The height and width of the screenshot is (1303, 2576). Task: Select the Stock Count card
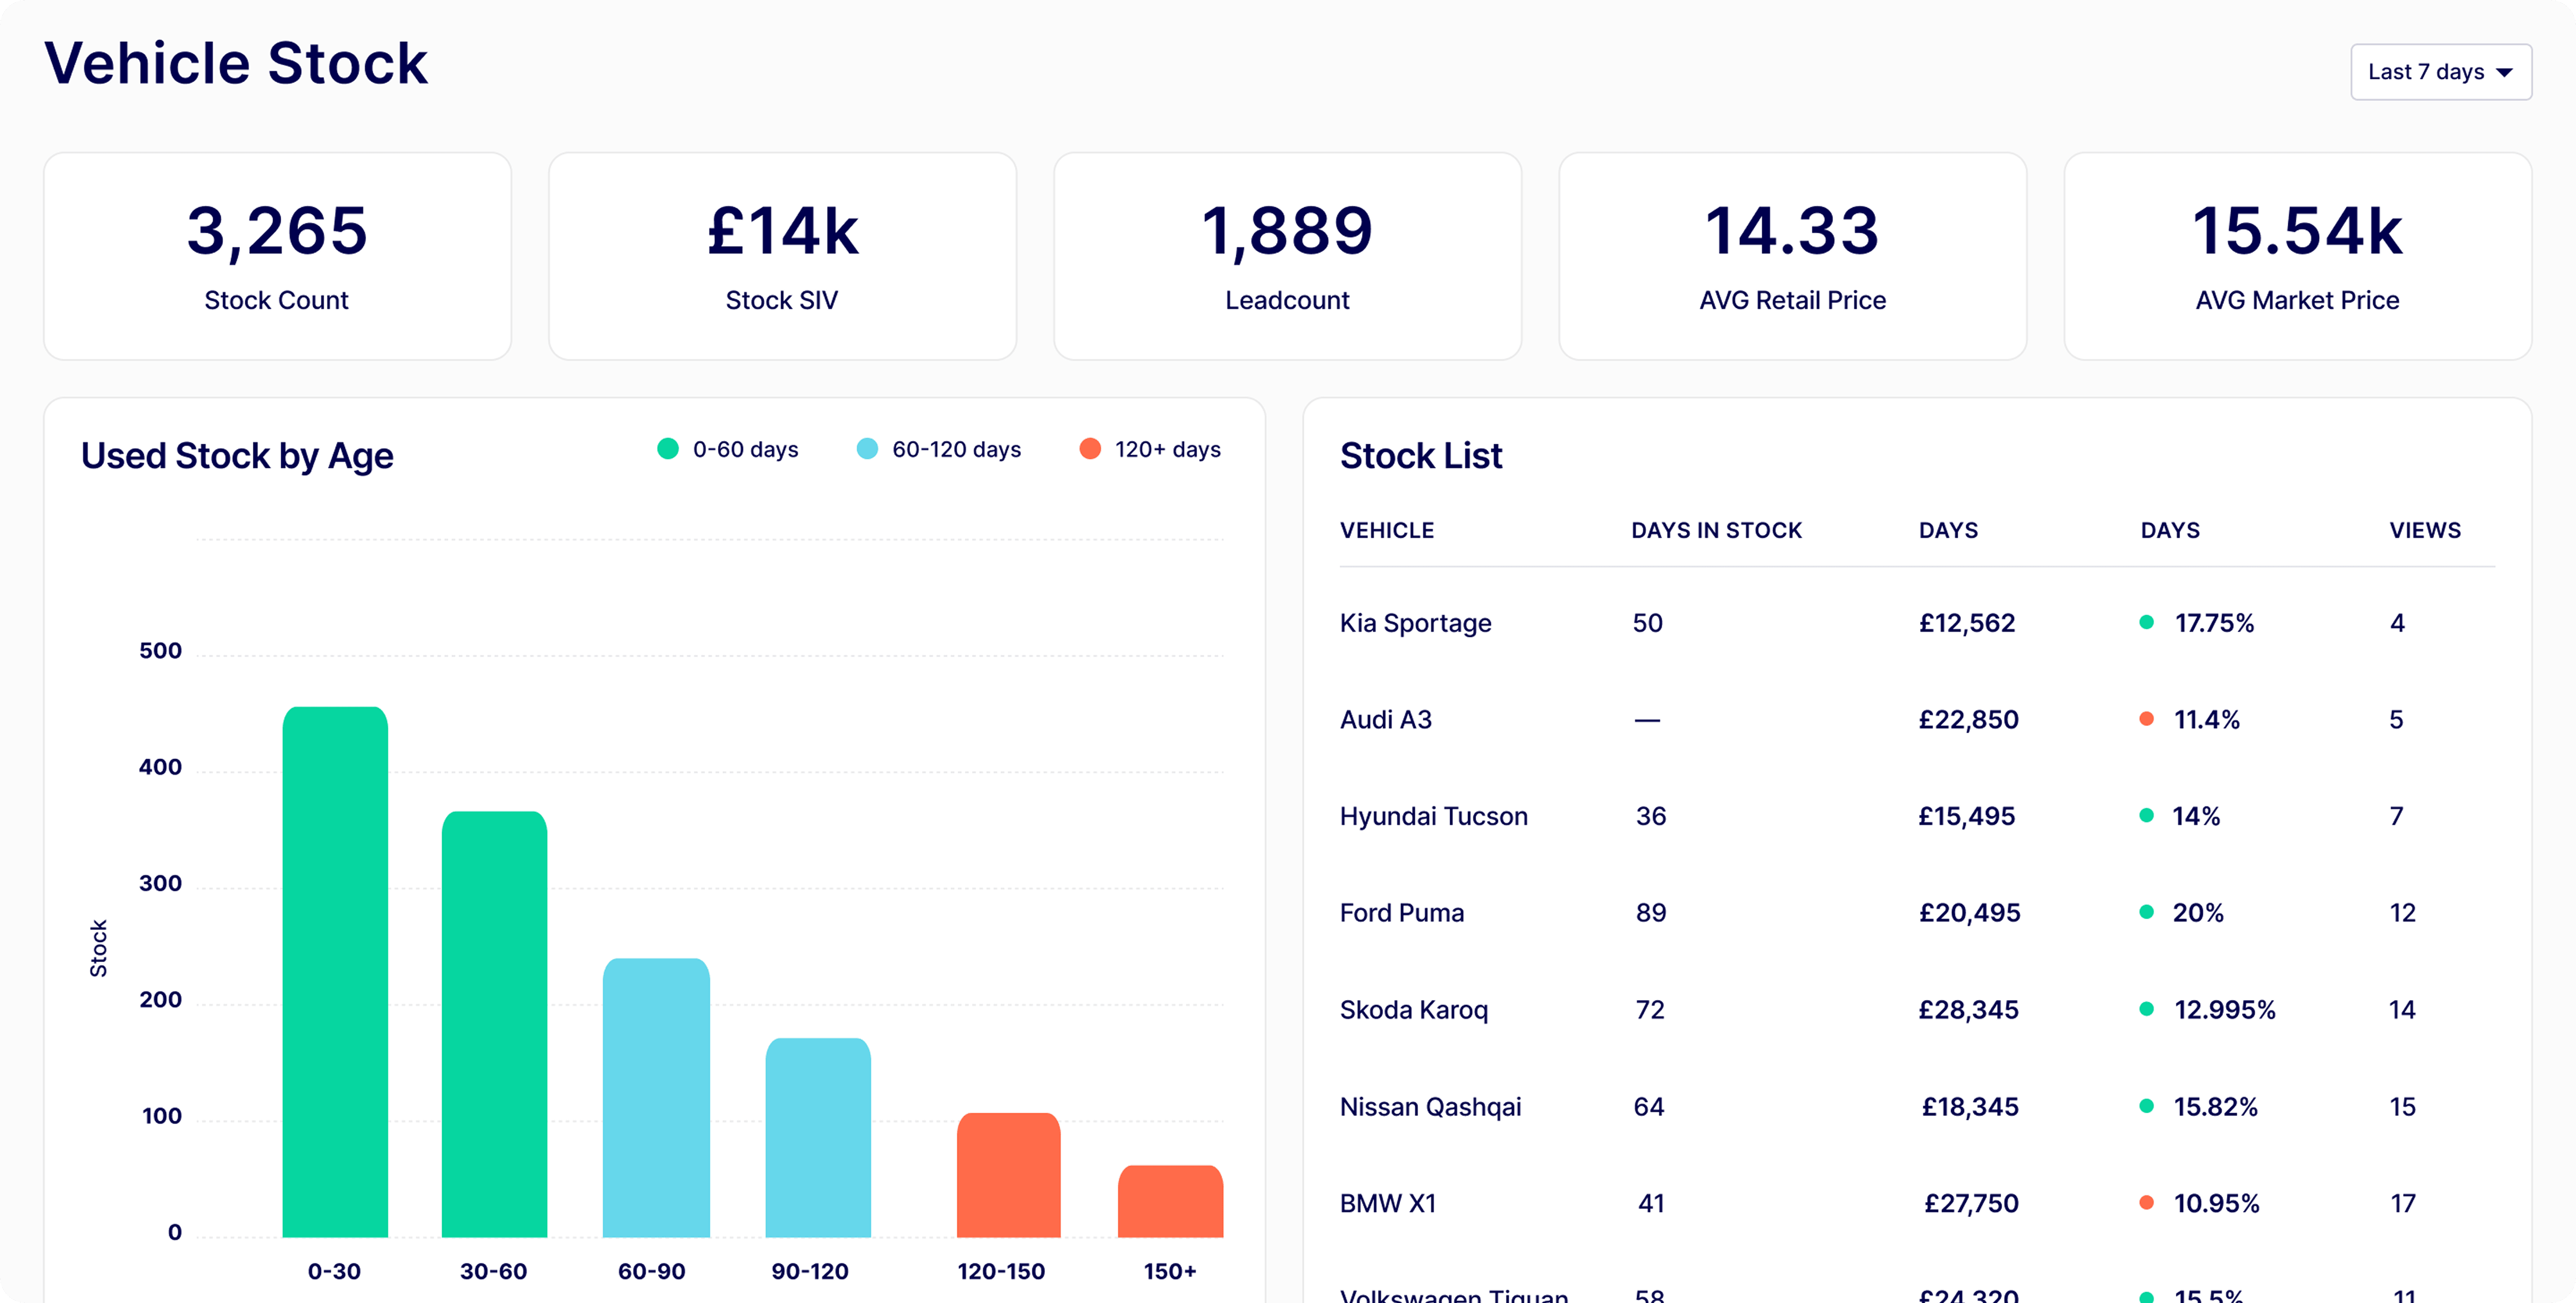tap(277, 256)
